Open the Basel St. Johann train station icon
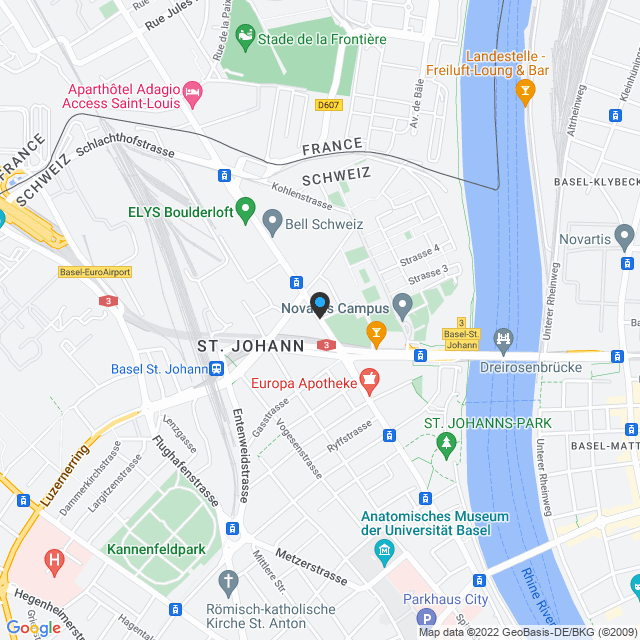The image size is (640, 640). [216, 369]
